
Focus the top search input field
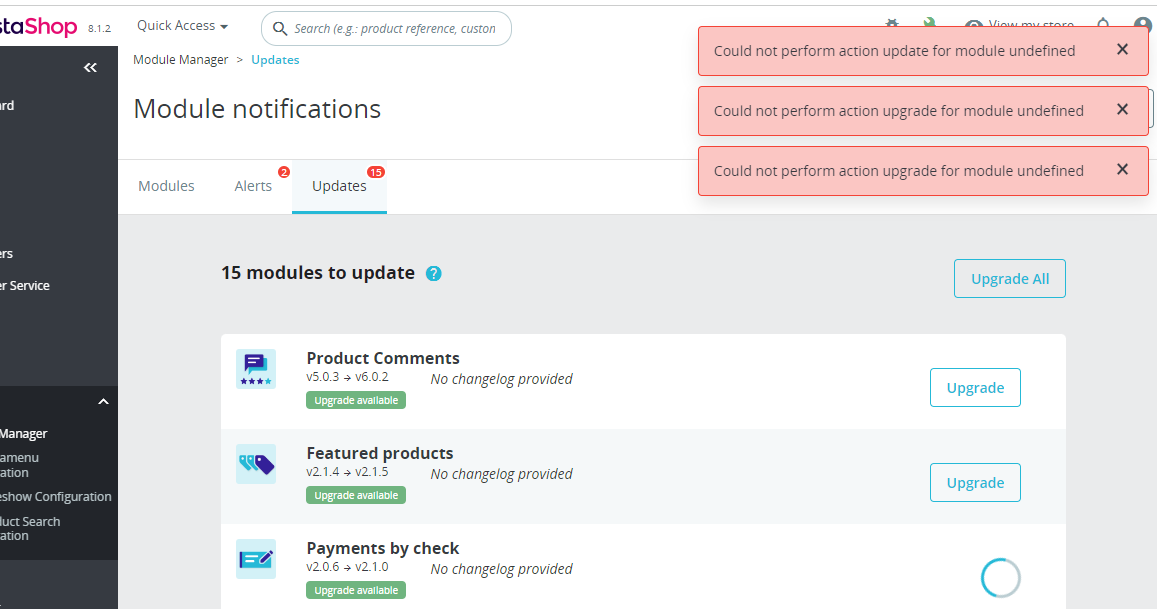click(395, 29)
